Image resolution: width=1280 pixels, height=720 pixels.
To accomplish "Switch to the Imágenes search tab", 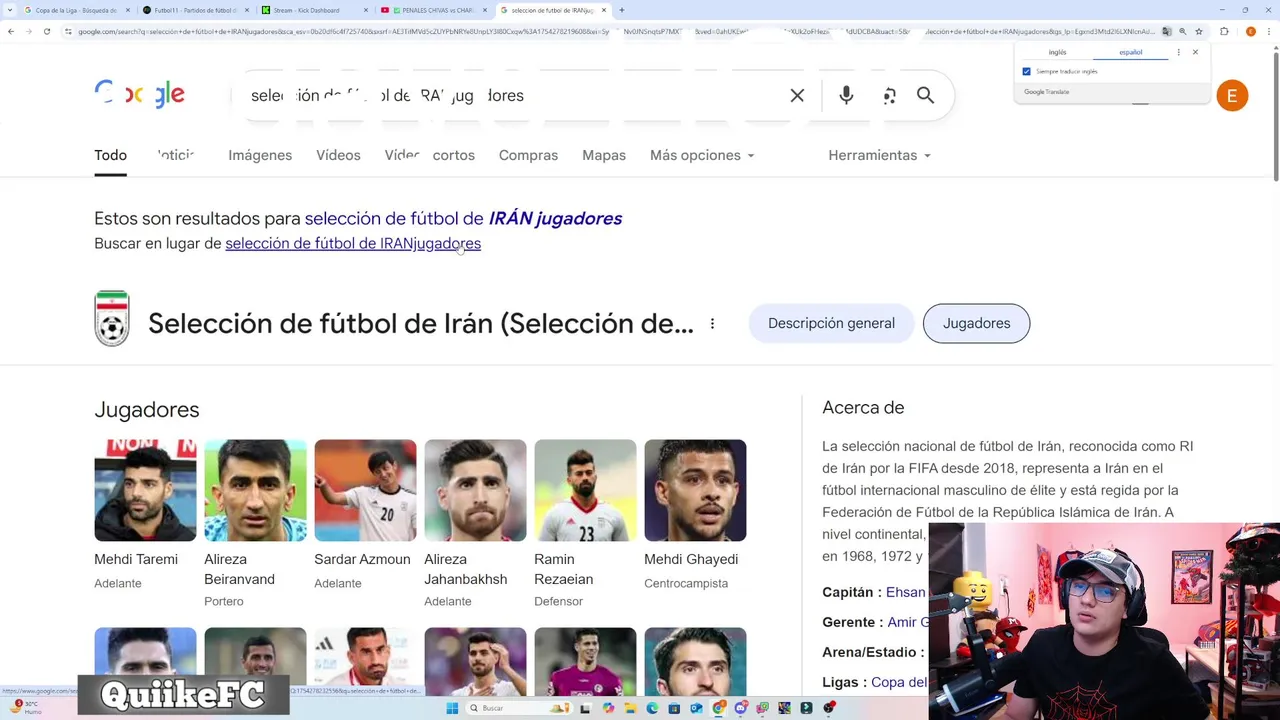I will [260, 155].
